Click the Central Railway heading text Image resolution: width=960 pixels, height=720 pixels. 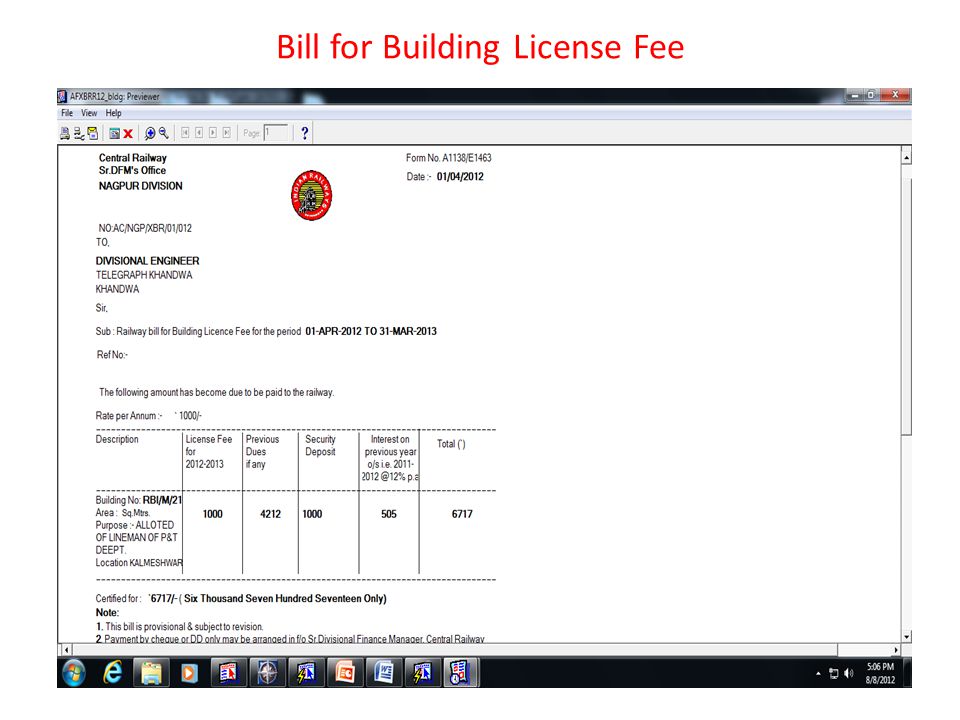(133, 158)
